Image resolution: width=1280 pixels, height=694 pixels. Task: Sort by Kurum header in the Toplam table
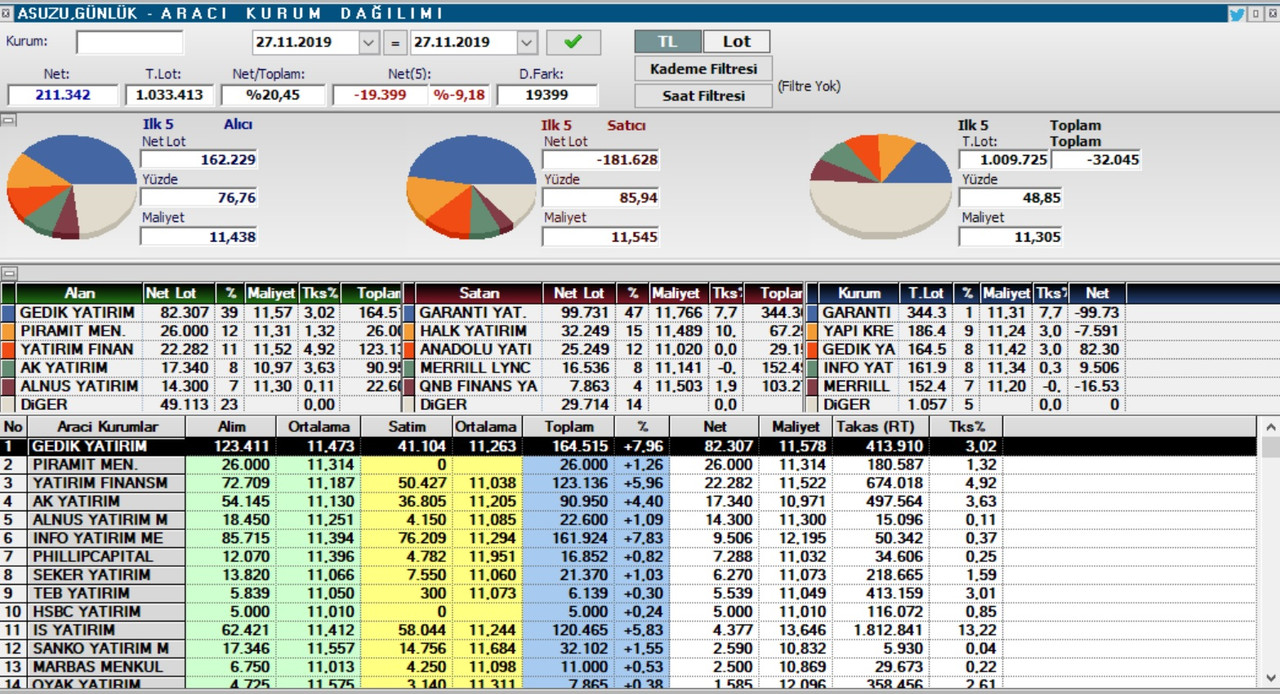859,293
